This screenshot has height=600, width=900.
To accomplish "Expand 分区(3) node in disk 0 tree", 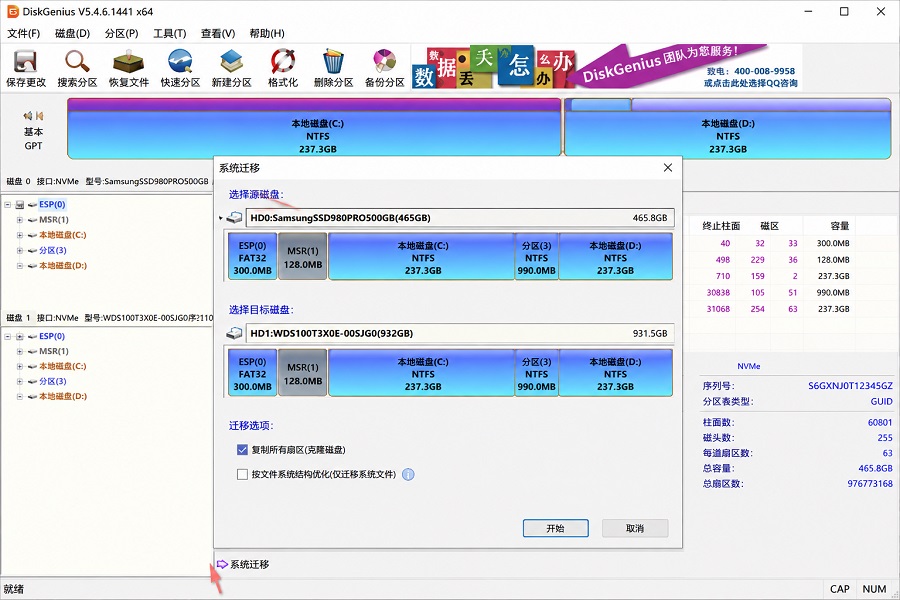I will coord(20,250).
